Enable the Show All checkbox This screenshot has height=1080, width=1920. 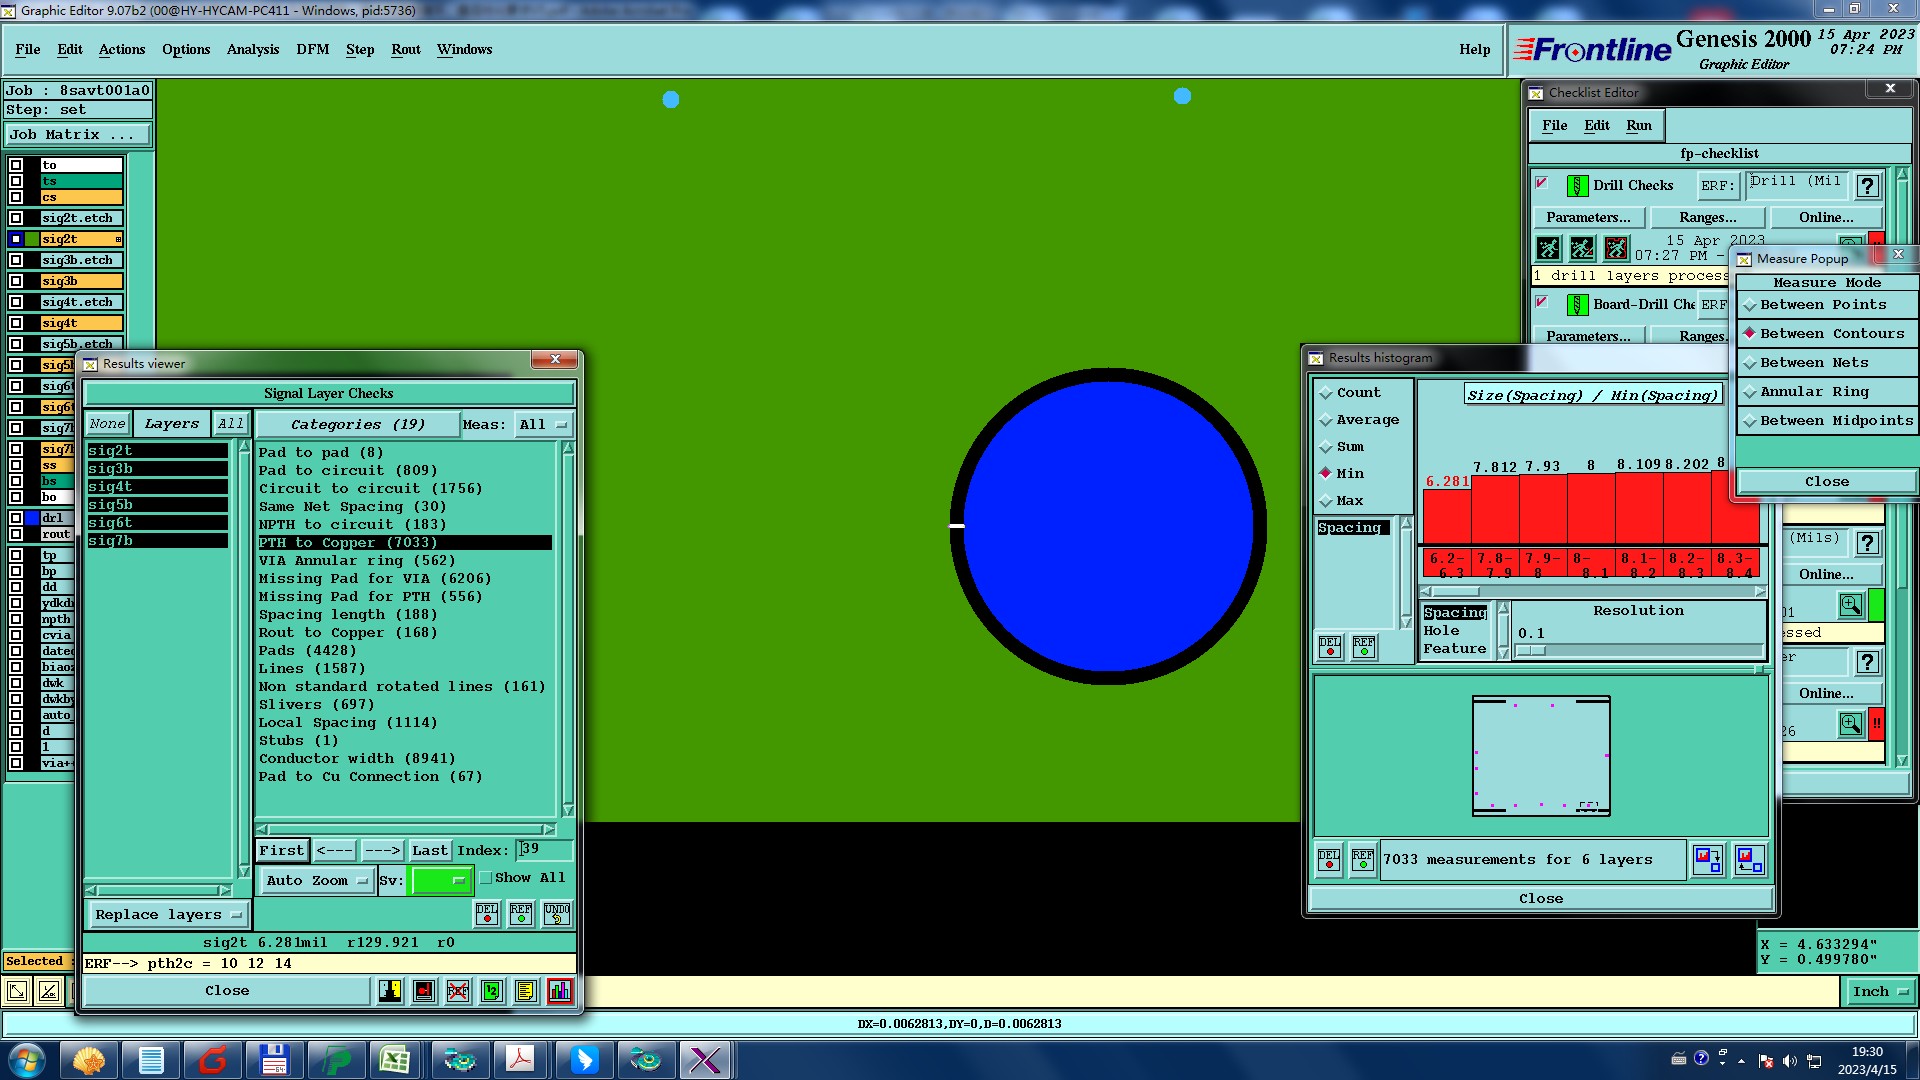click(486, 878)
